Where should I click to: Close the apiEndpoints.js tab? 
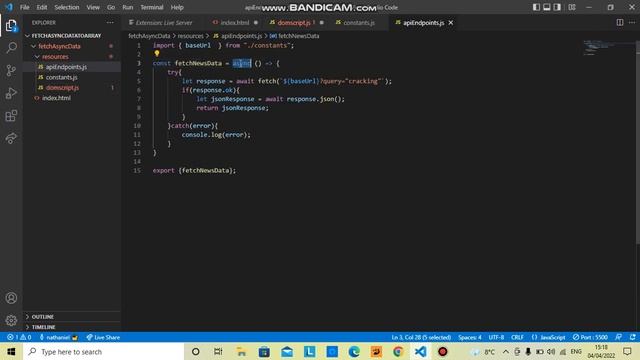point(451,23)
